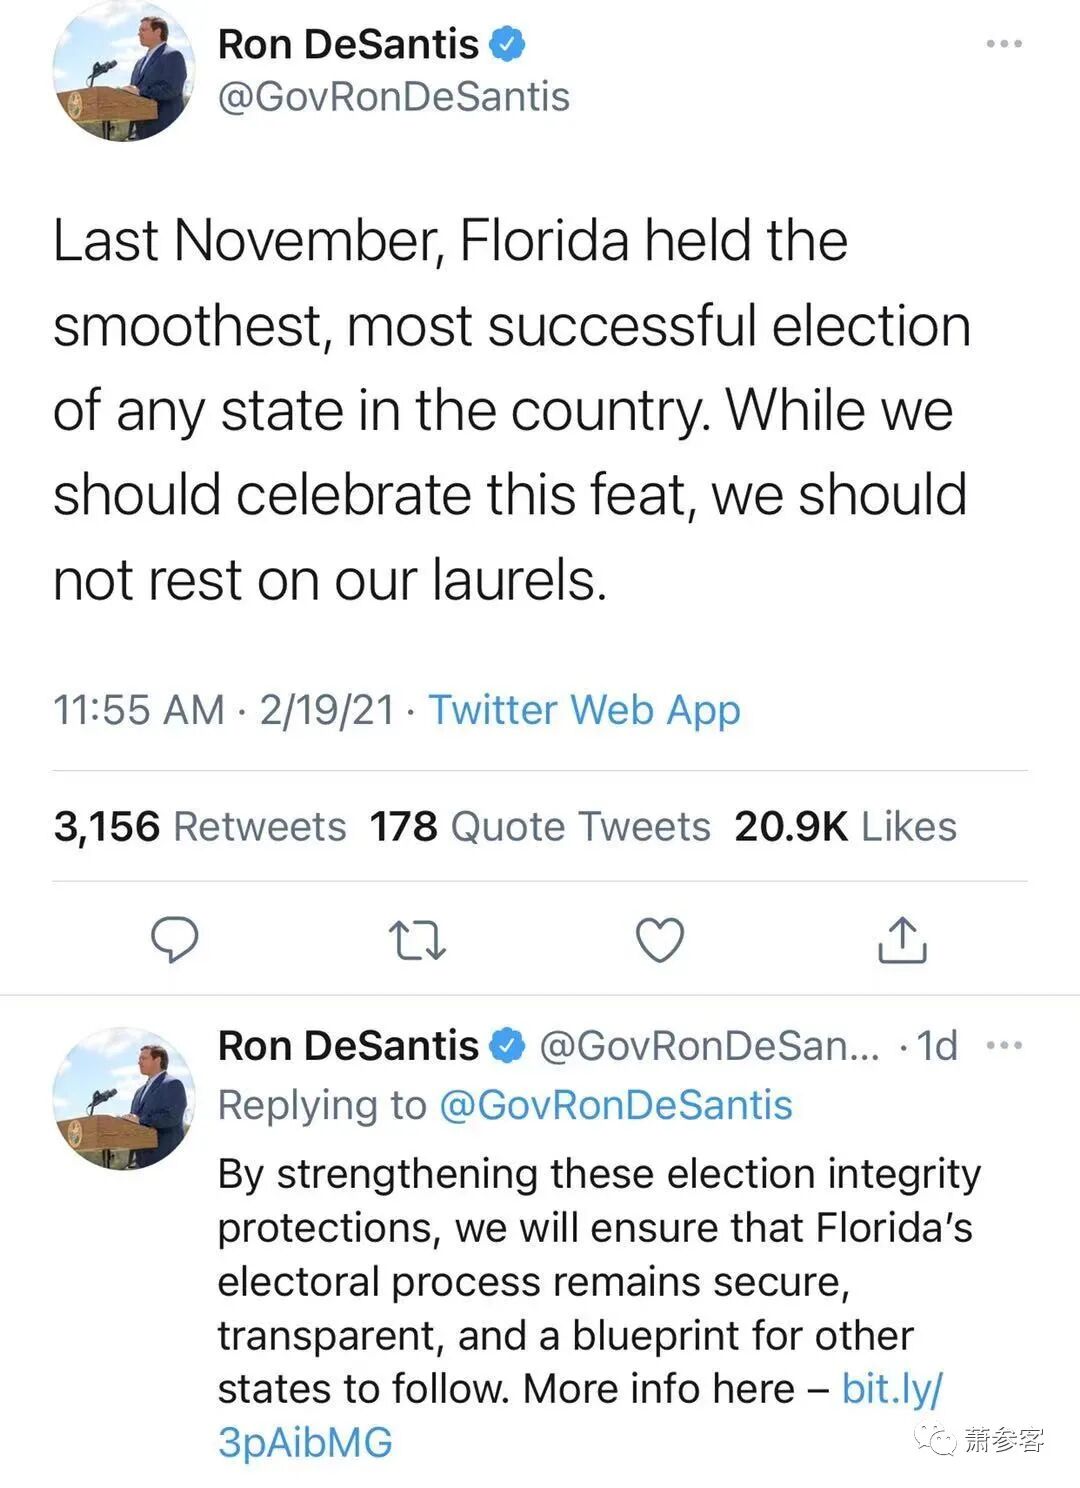View the 3,156 Retweets list
Image resolution: width=1080 pixels, height=1488 pixels.
tap(200, 827)
